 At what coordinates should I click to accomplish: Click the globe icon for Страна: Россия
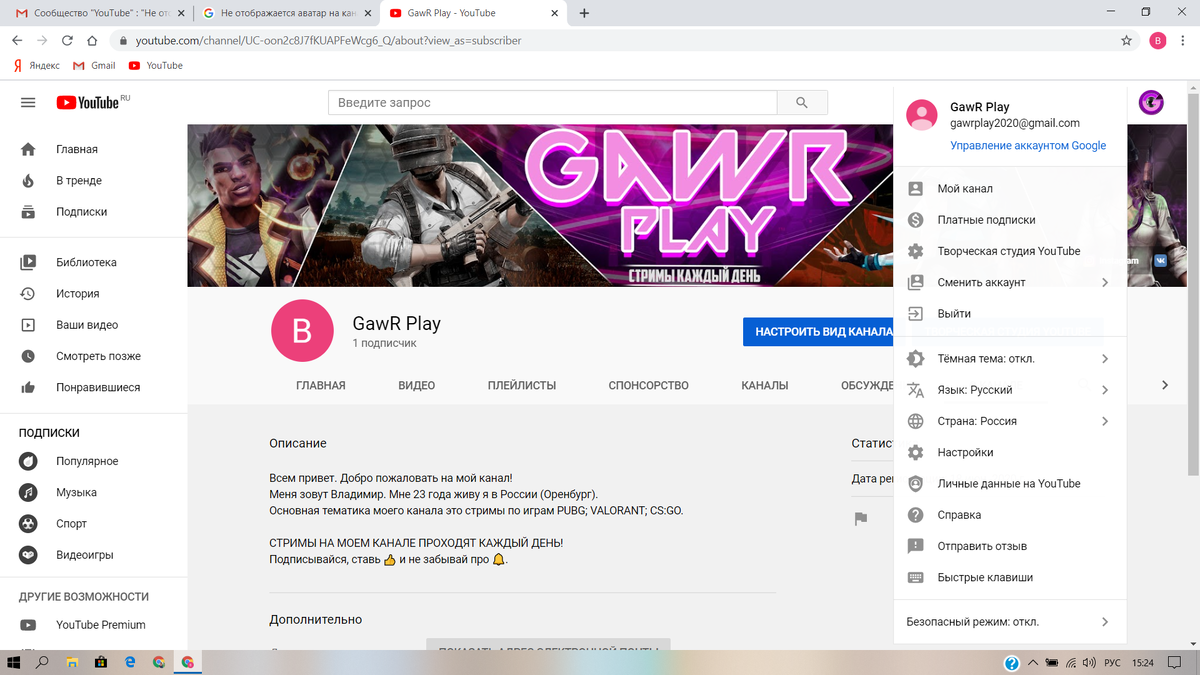tap(915, 421)
